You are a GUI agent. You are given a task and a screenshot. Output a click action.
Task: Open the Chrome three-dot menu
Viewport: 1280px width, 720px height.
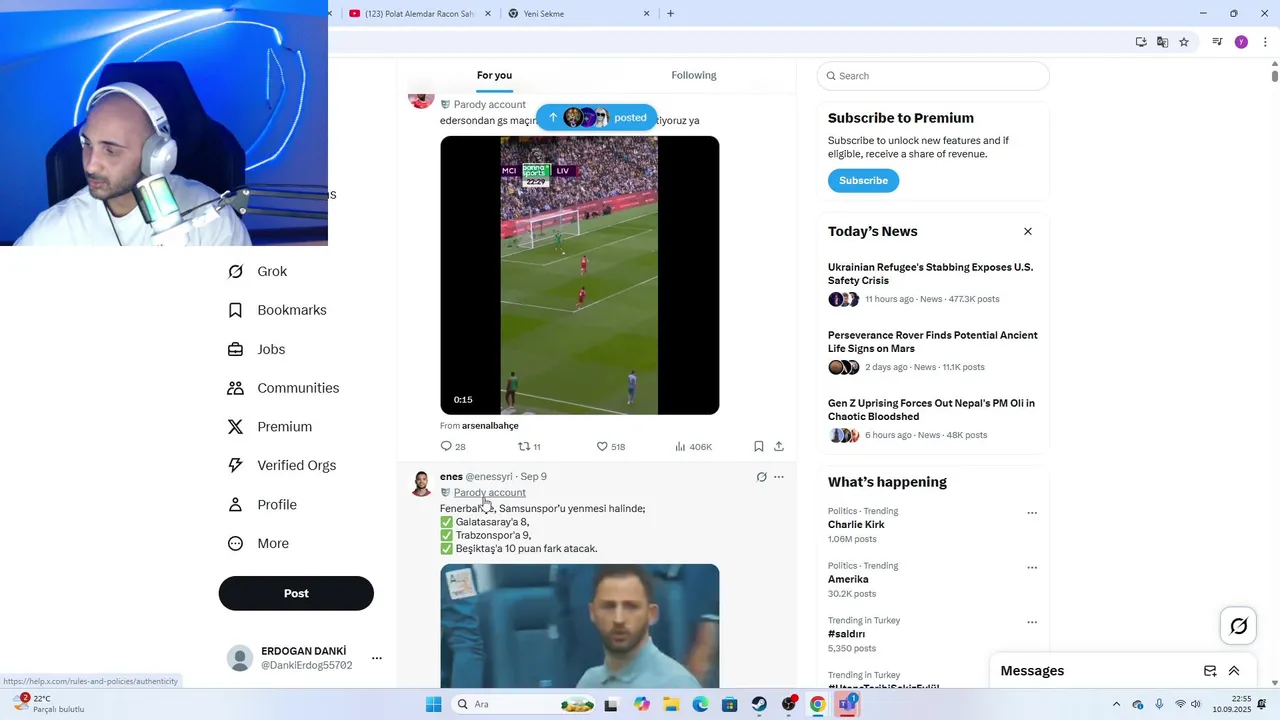(x=1265, y=42)
